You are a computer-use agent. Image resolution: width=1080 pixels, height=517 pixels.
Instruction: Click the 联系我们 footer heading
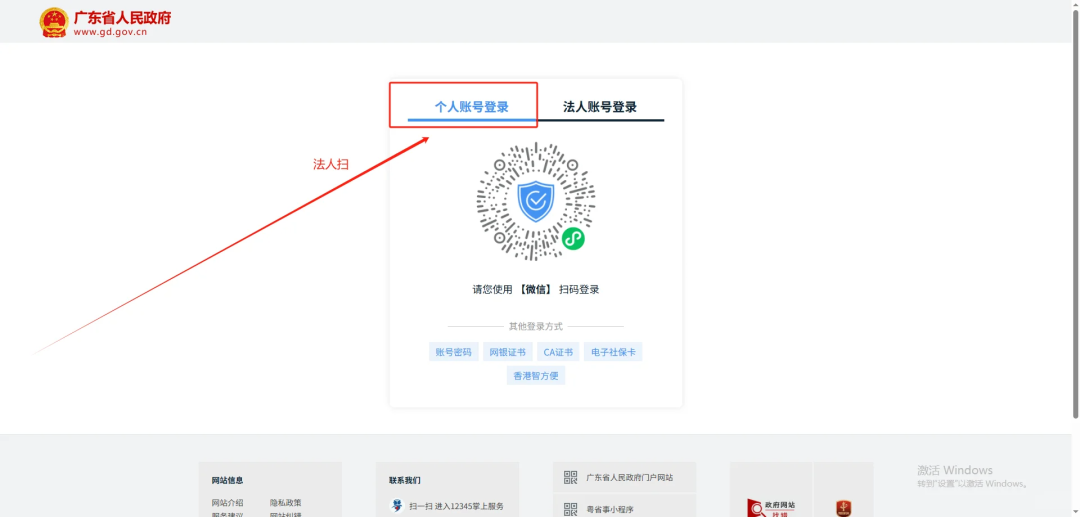[404, 481]
